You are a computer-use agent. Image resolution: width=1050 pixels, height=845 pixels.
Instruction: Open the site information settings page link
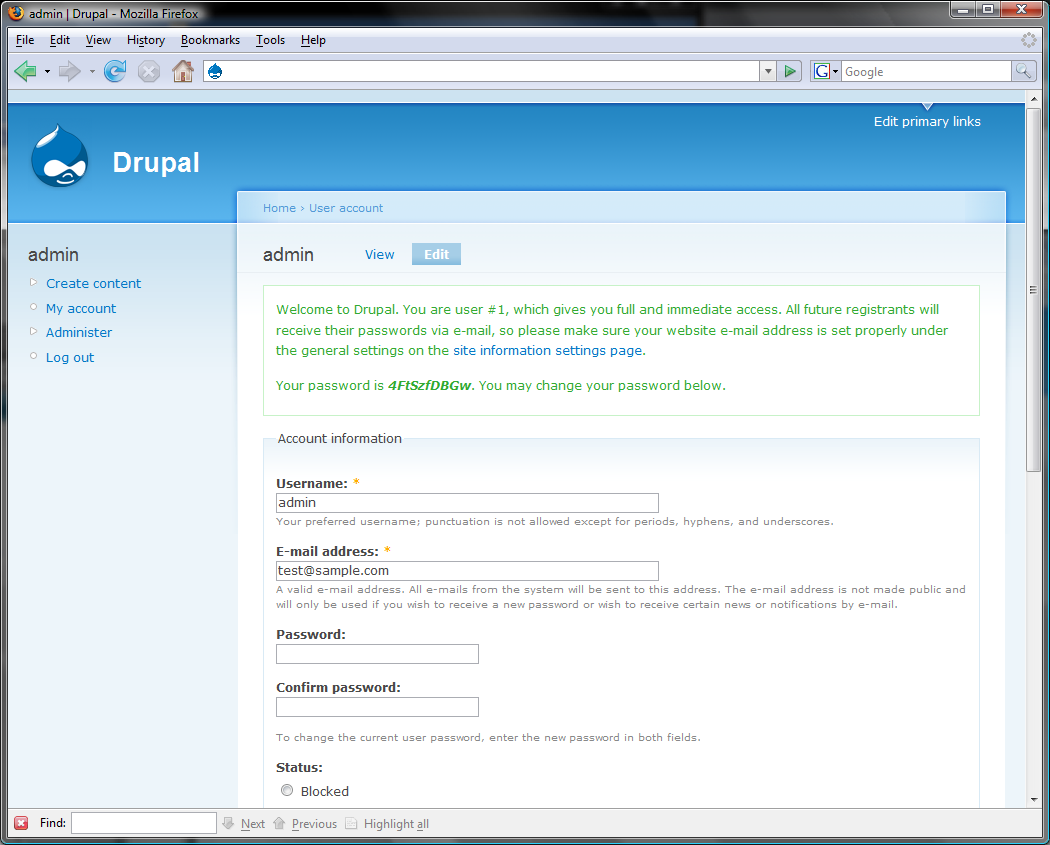point(548,350)
